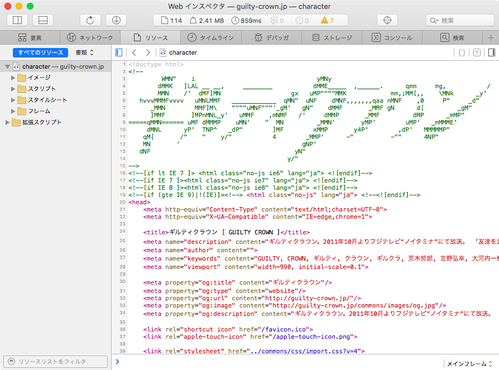Click the resource list filter field
This screenshot has height=370, width=499.
coord(55,361)
